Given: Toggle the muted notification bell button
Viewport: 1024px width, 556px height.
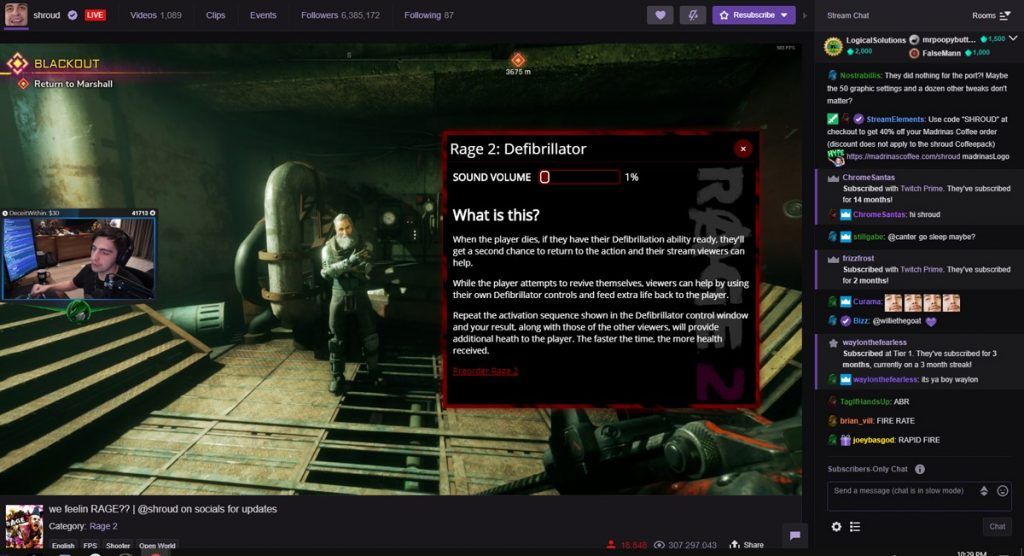Looking at the screenshot, I should tap(692, 15).
